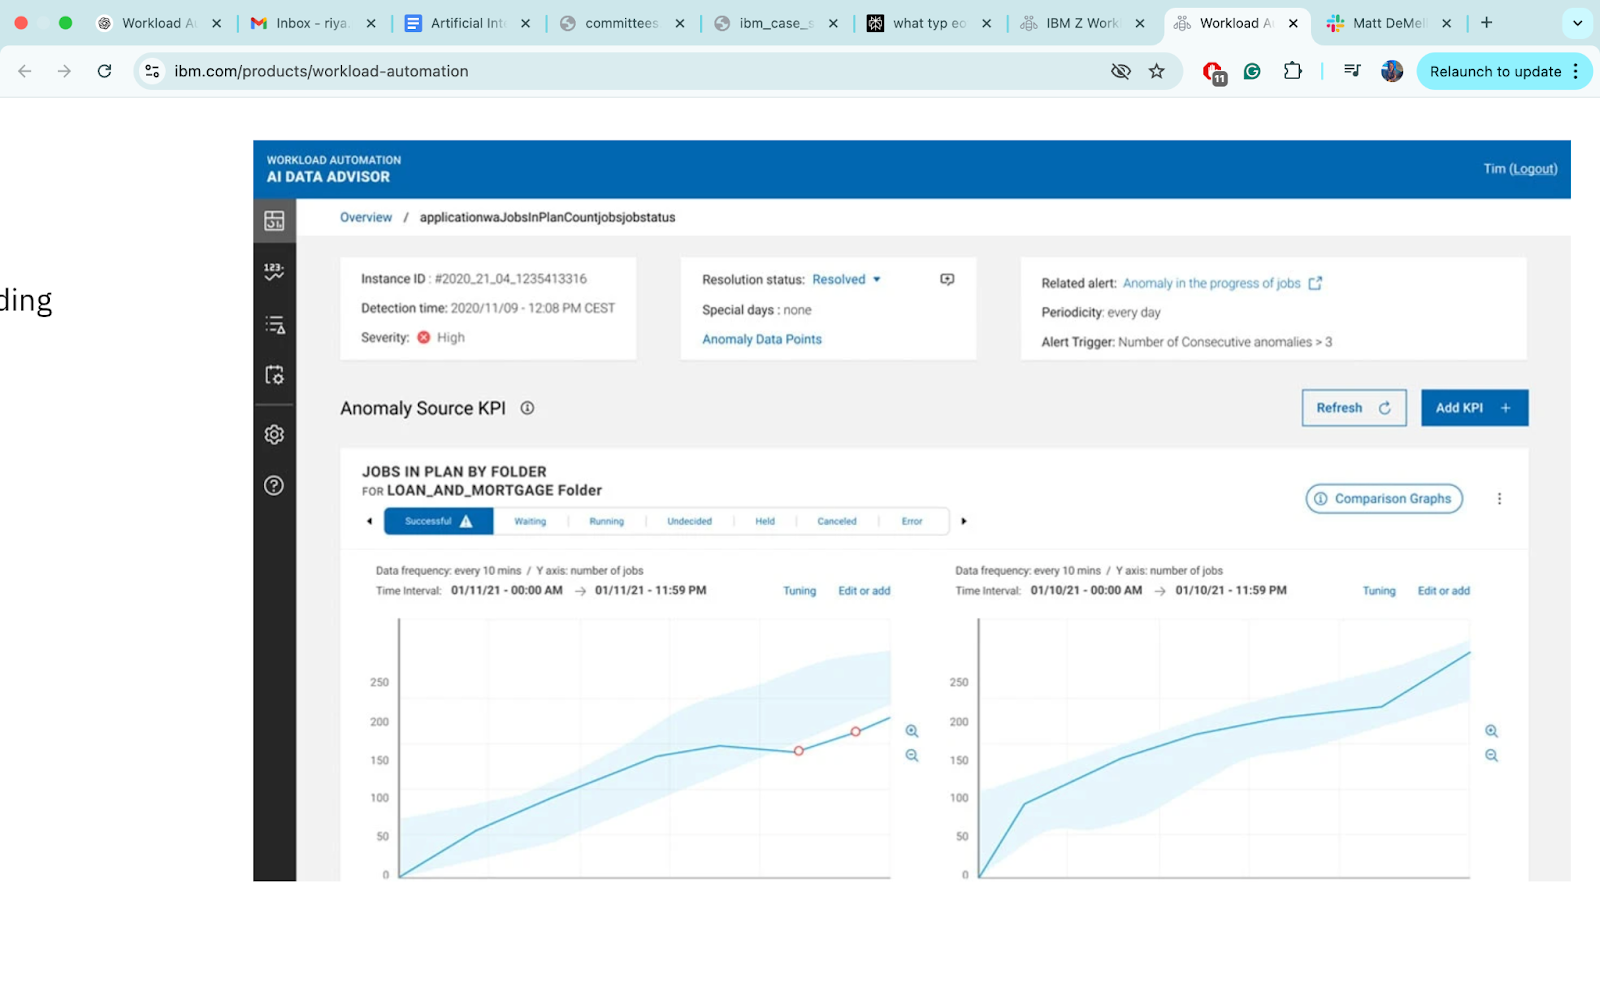Image resolution: width=1600 pixels, height=1000 pixels.
Task: Open the dashboard icon in left sidebar
Action: click(274, 221)
